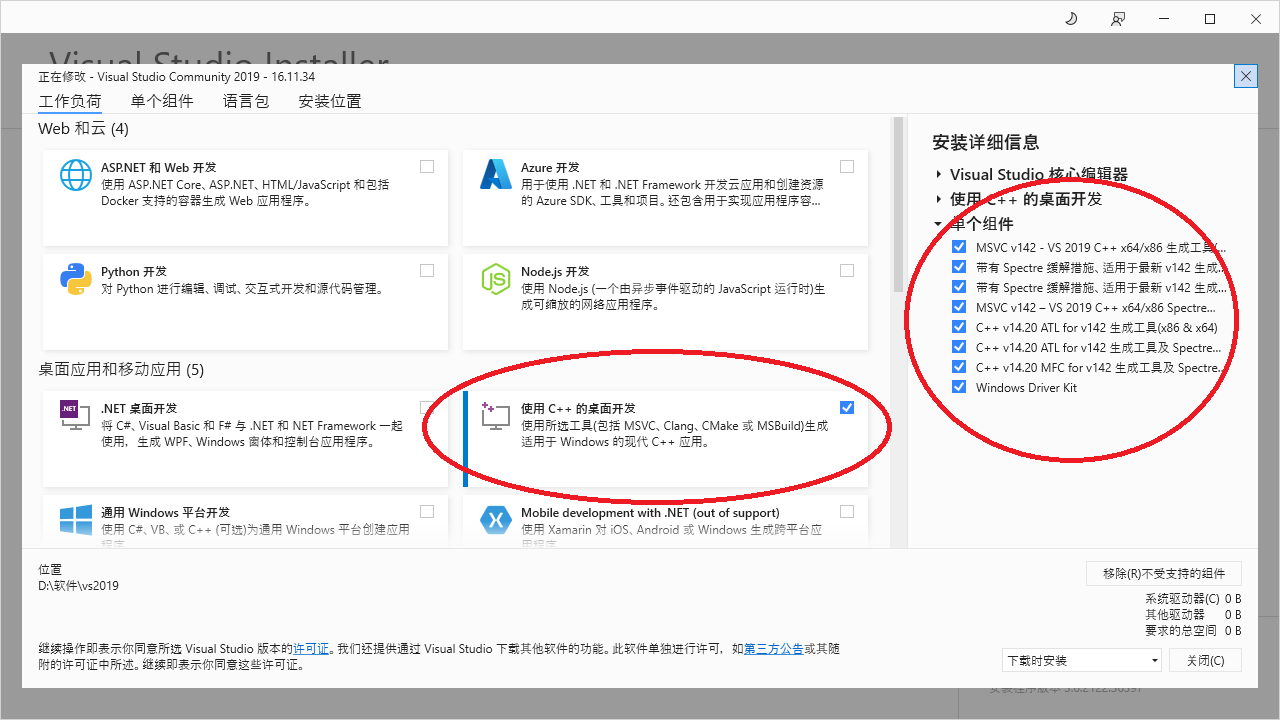1280x720 pixels.
Task: Click 移除(R)不受支持的组件 button
Action: pos(1164,573)
